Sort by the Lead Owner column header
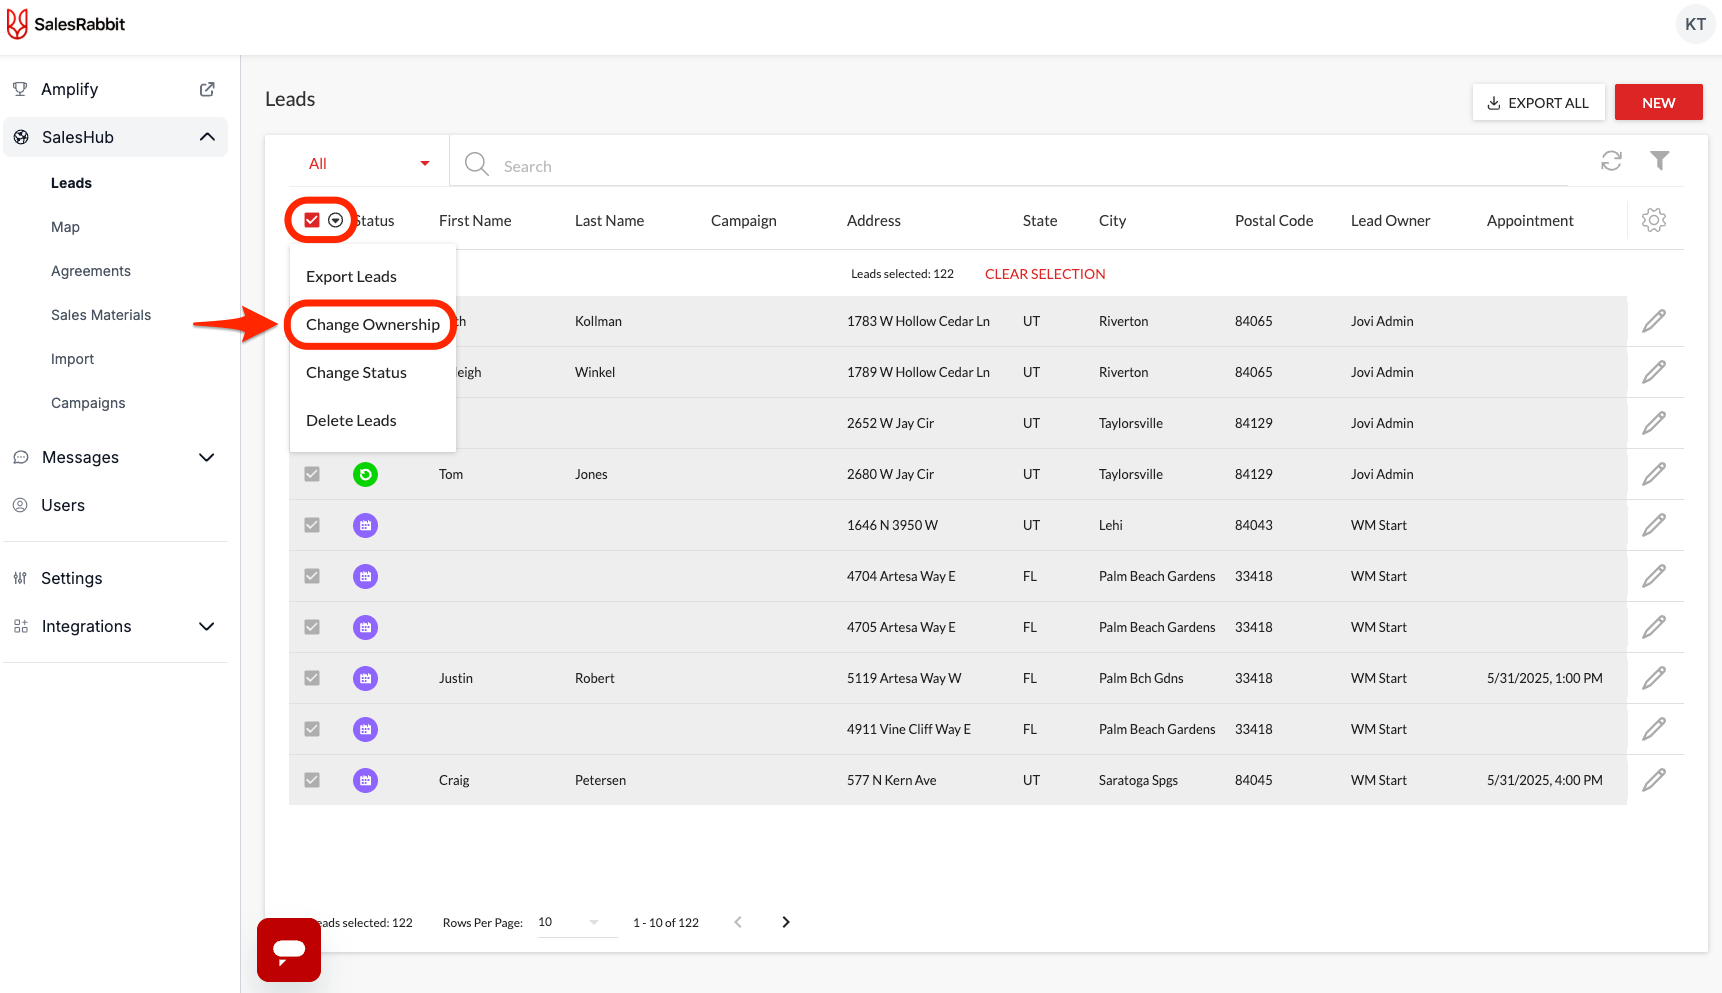The height and width of the screenshot is (993, 1722). pyautogui.click(x=1390, y=220)
